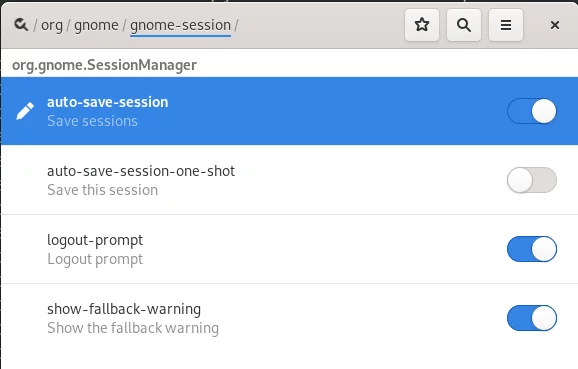The height and width of the screenshot is (369, 578).
Task: Click the Show the fallback warning description
Action: 133,328
